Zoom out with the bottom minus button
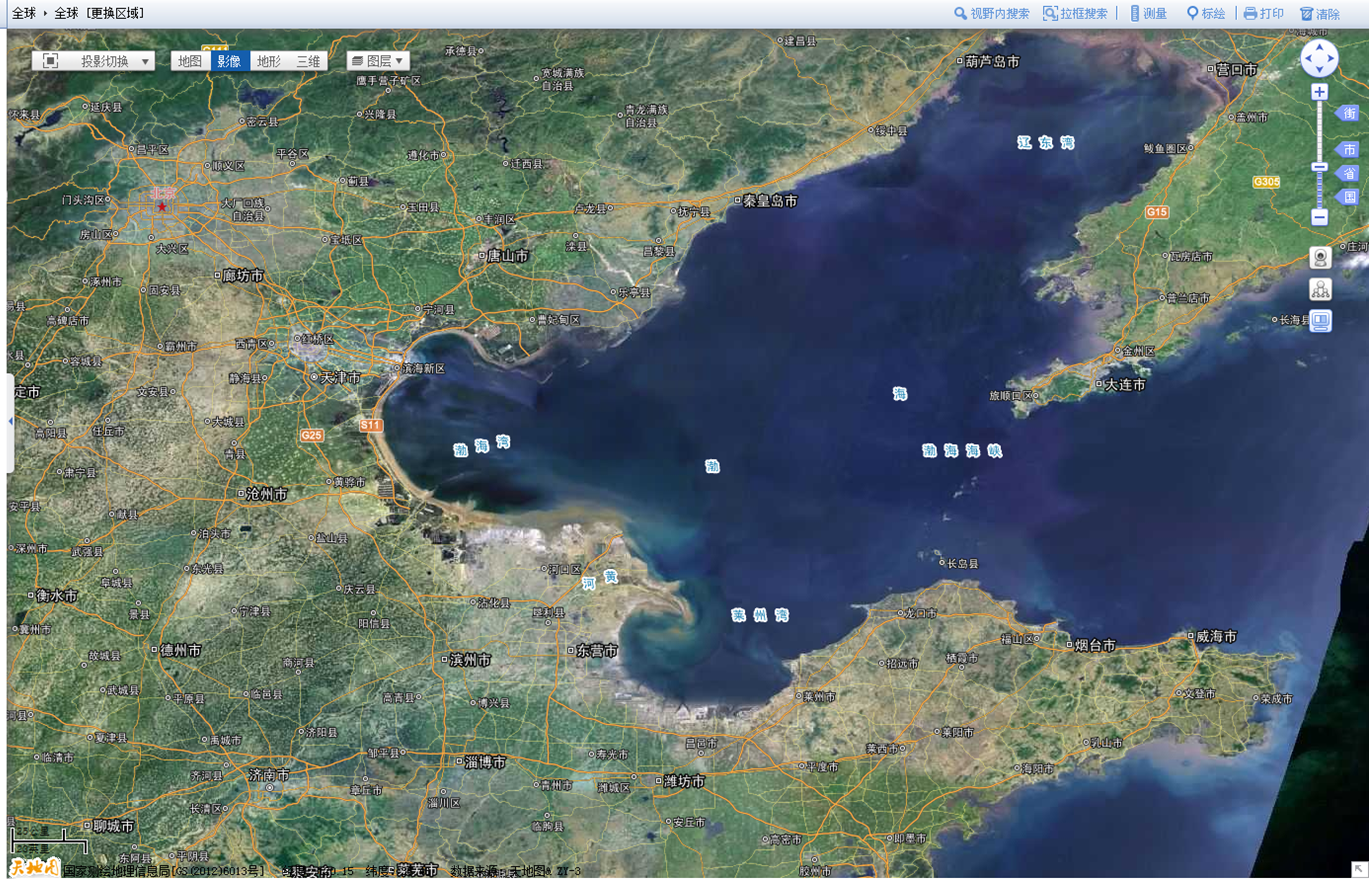 (x=1320, y=217)
